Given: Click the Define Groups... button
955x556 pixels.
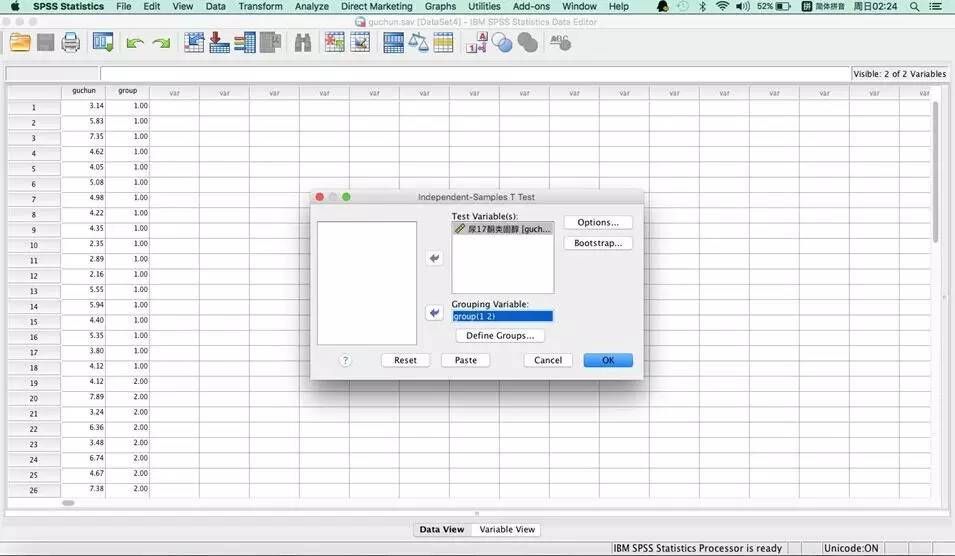Looking at the screenshot, I should pos(500,336).
